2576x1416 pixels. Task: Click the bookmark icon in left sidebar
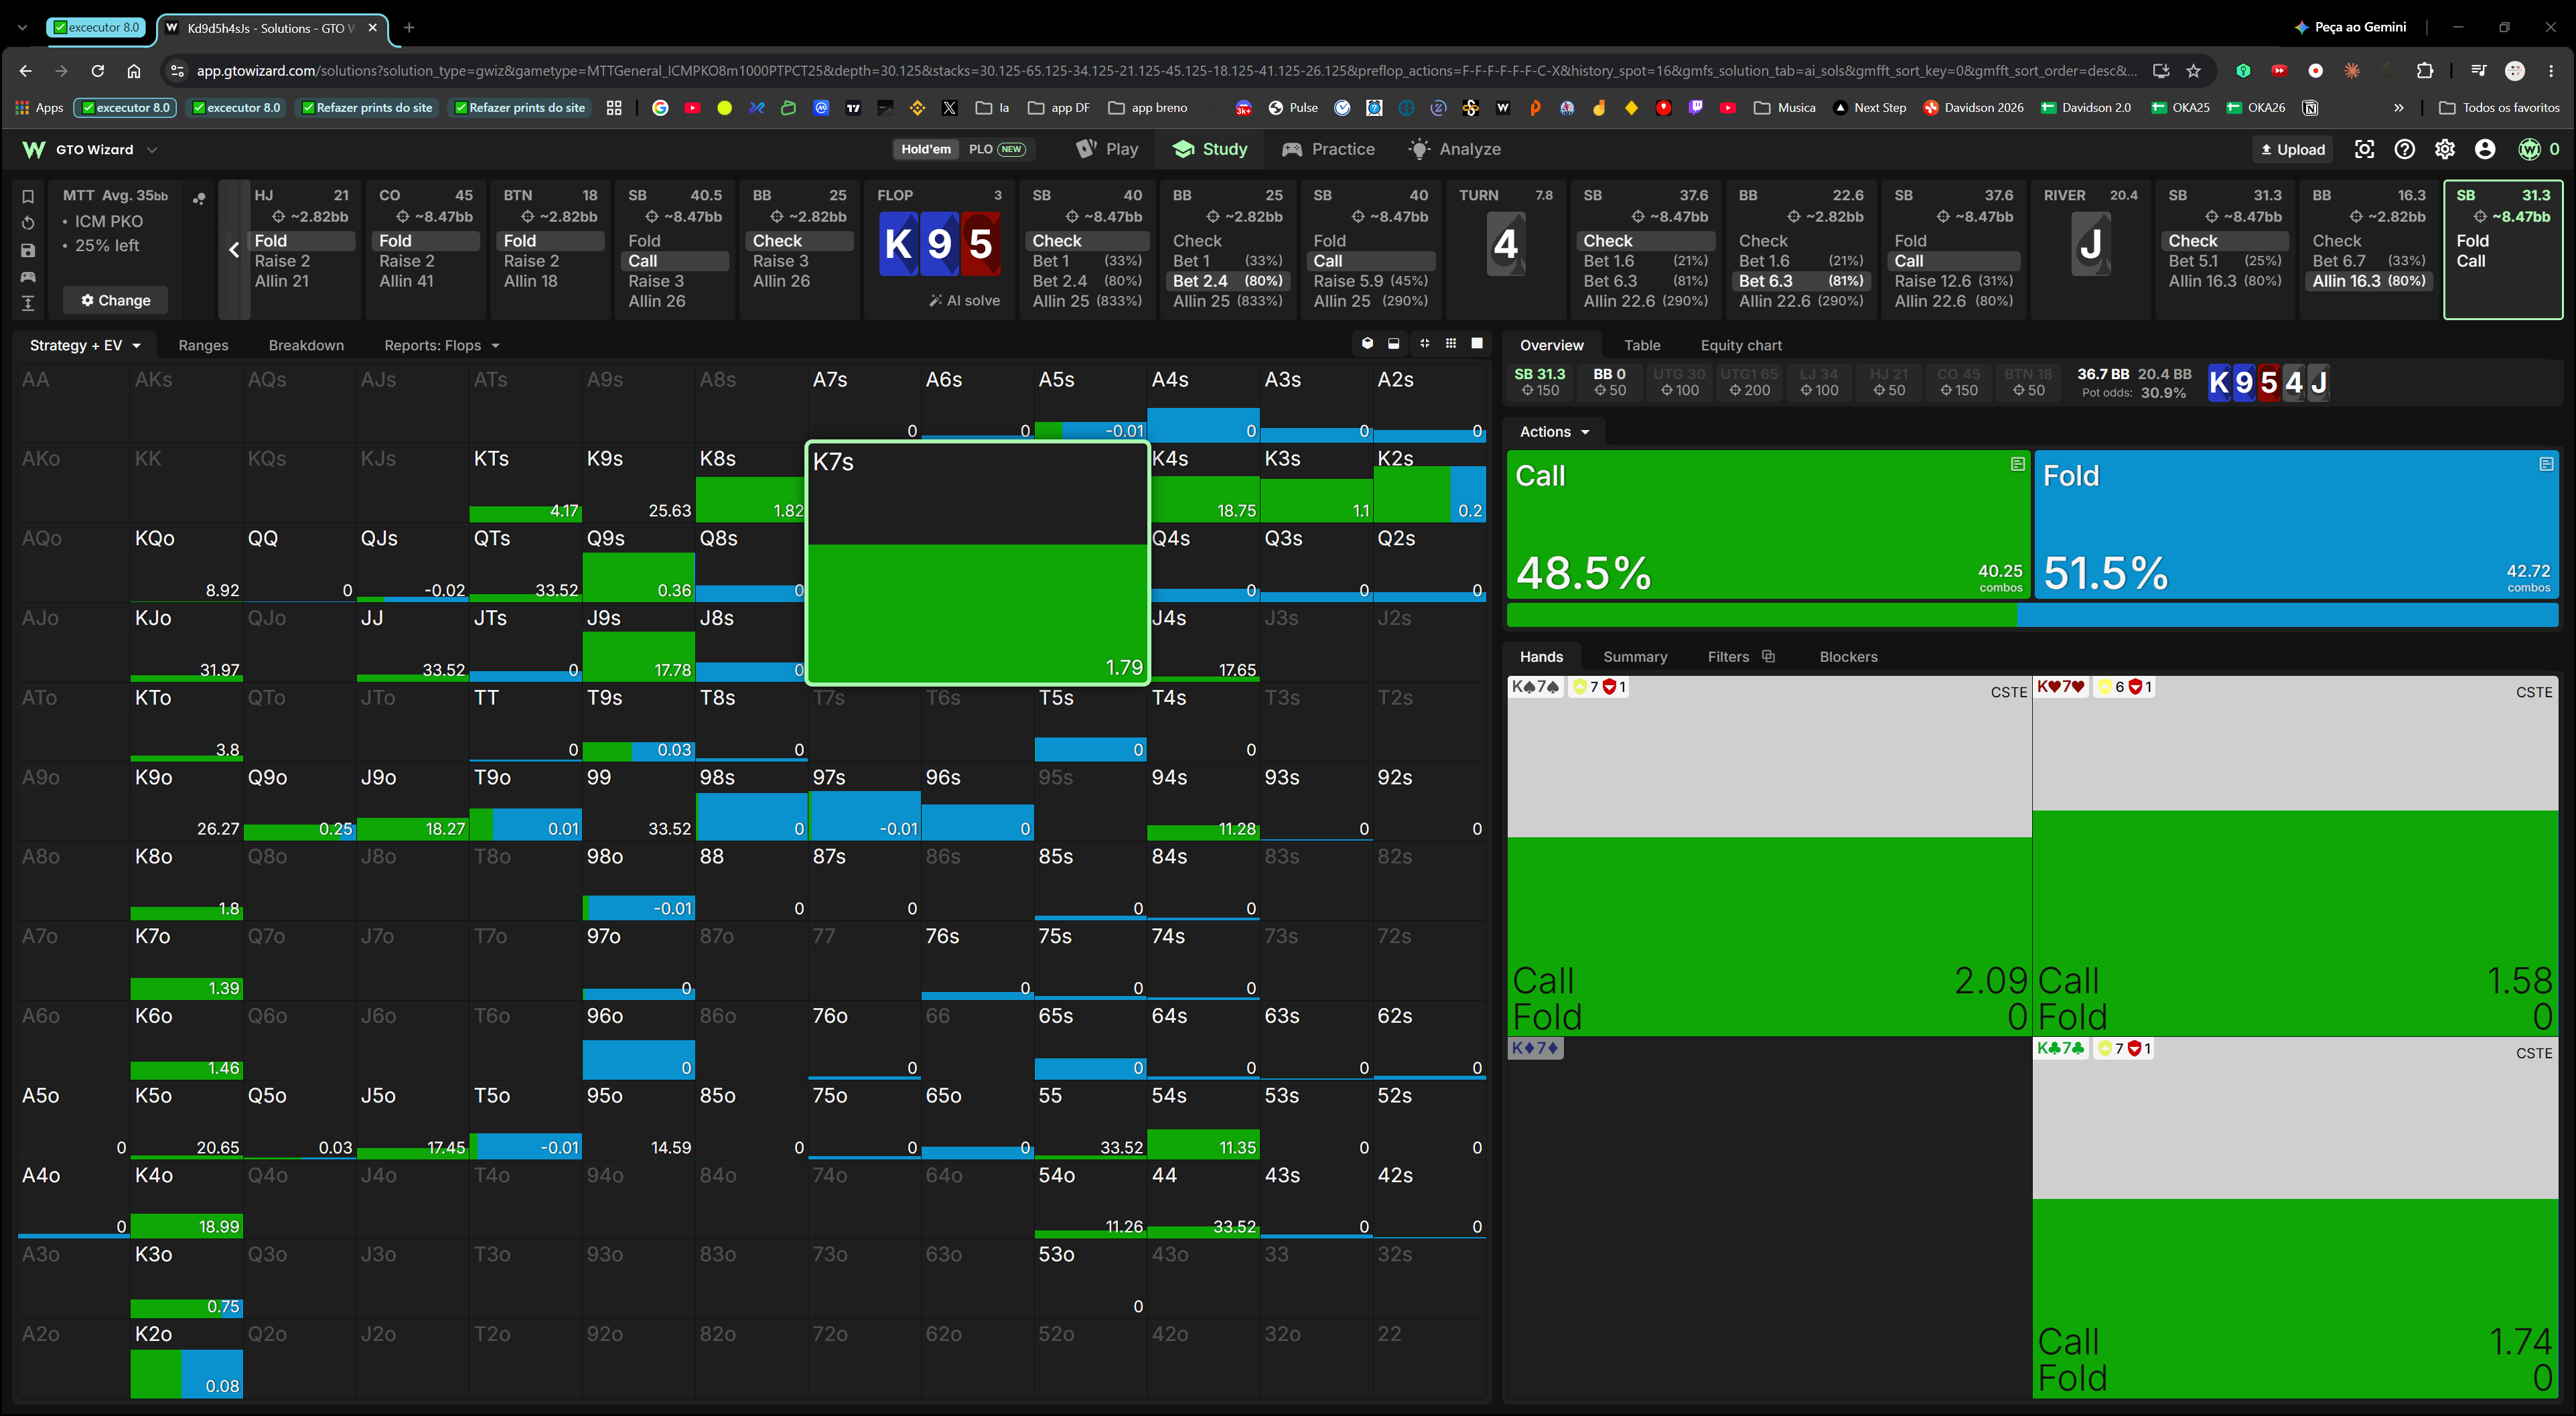pos(28,197)
